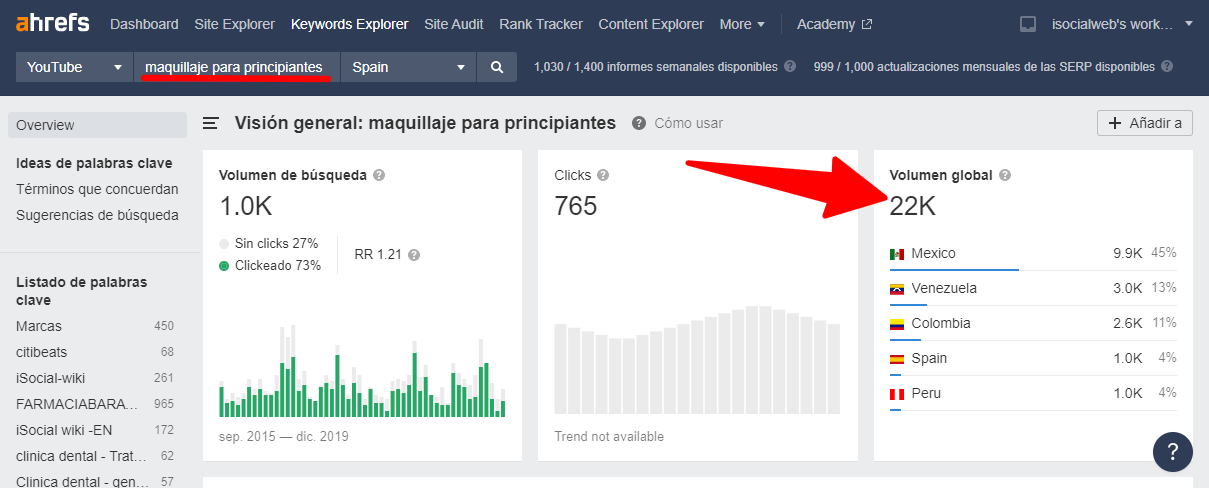Click the Ahrefs logo

coord(52,23)
